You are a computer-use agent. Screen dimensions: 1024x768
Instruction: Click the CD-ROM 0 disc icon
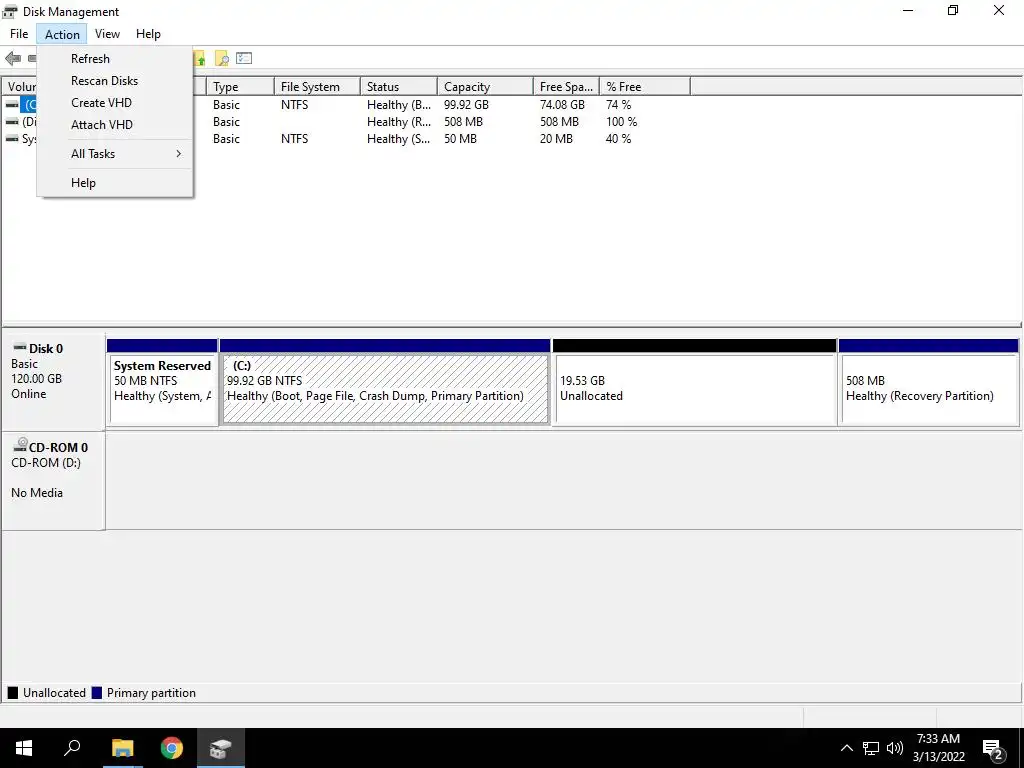(x=20, y=445)
